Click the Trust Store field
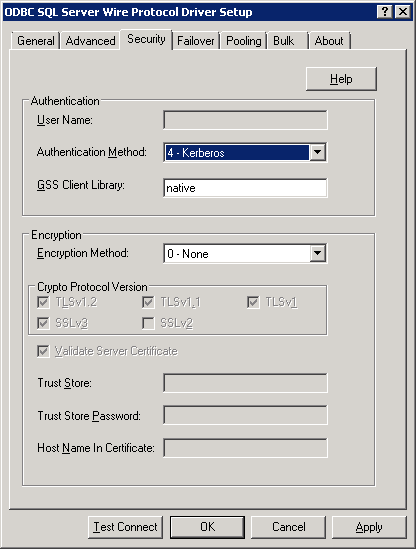The height and width of the screenshot is (549, 416). (245, 383)
